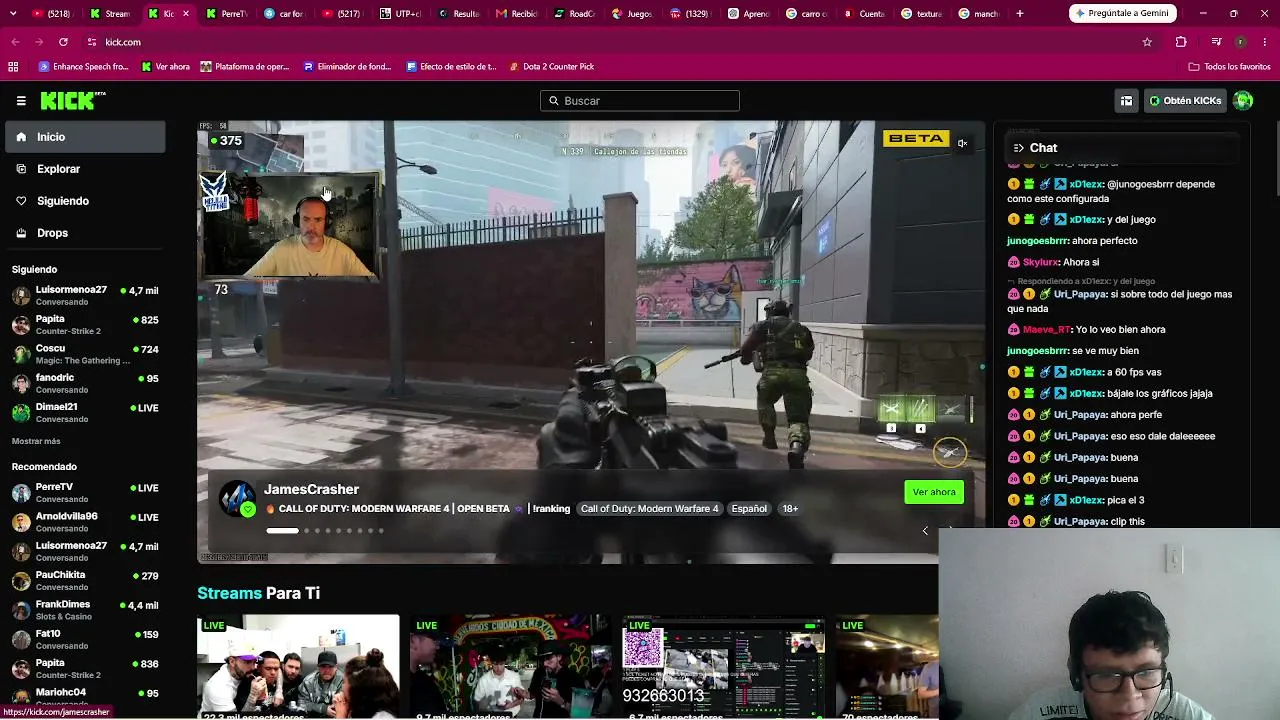The width and height of the screenshot is (1280, 720).
Task: Open the green user avatar menu
Action: (x=1243, y=101)
